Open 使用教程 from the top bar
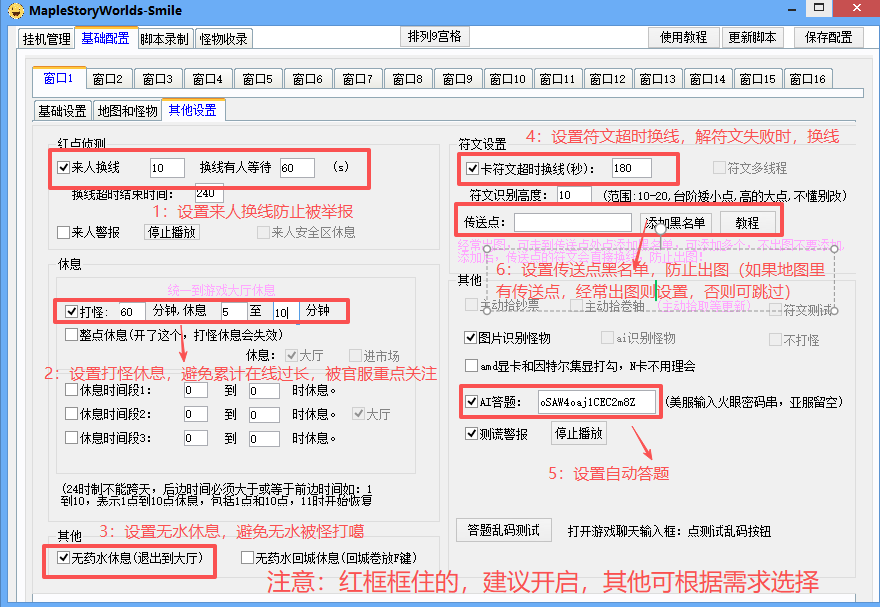The width and height of the screenshot is (880, 607). (683, 37)
